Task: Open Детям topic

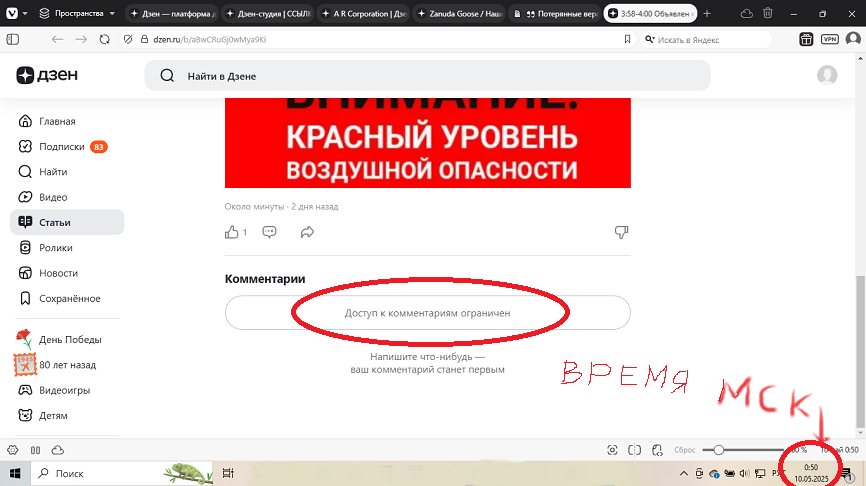Action: (x=67, y=415)
